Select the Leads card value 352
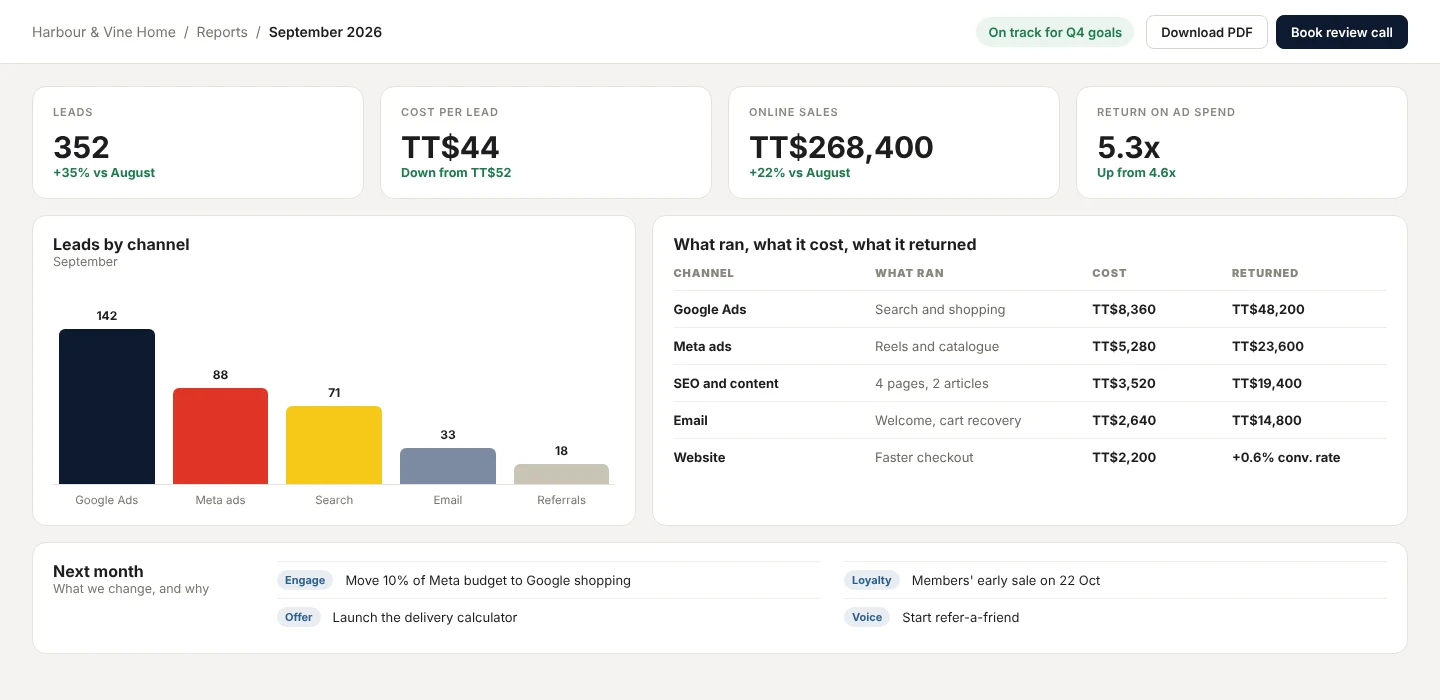The image size is (1440, 700). pos(81,147)
